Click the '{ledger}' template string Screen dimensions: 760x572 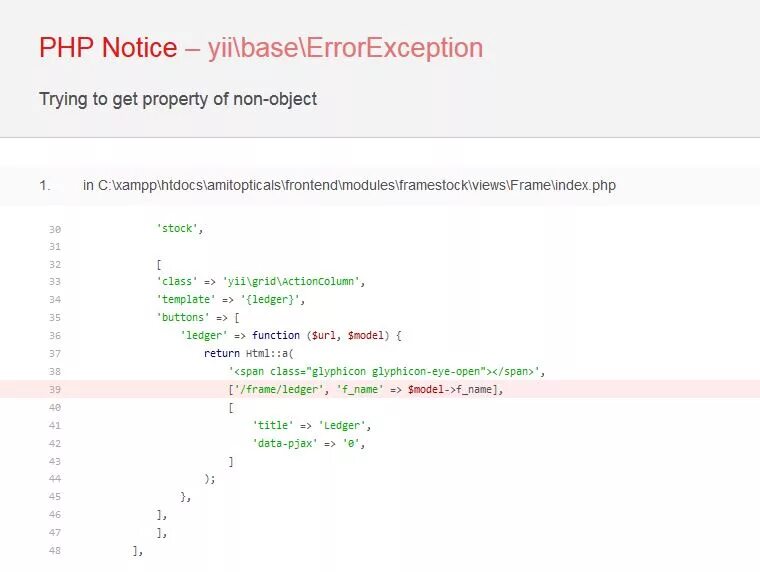269,300
